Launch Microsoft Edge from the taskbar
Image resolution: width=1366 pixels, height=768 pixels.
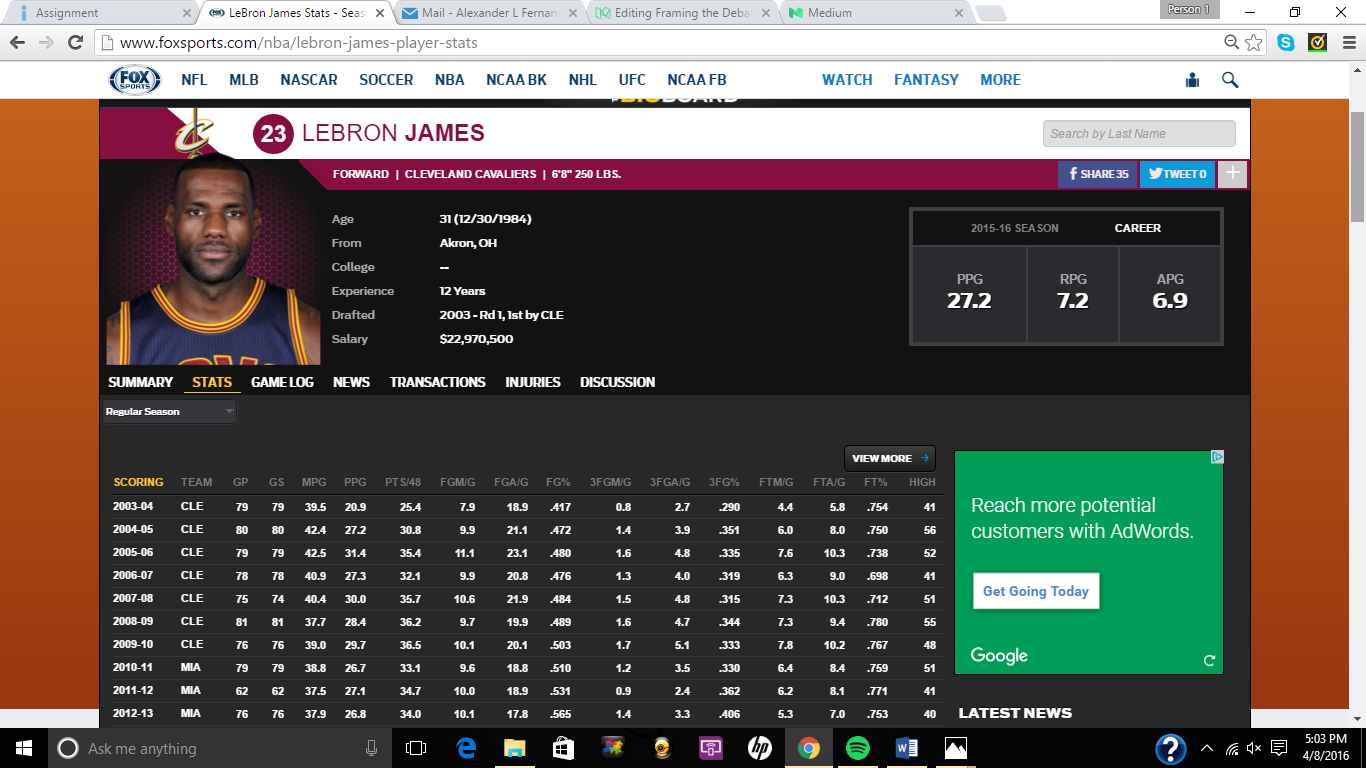[466, 748]
